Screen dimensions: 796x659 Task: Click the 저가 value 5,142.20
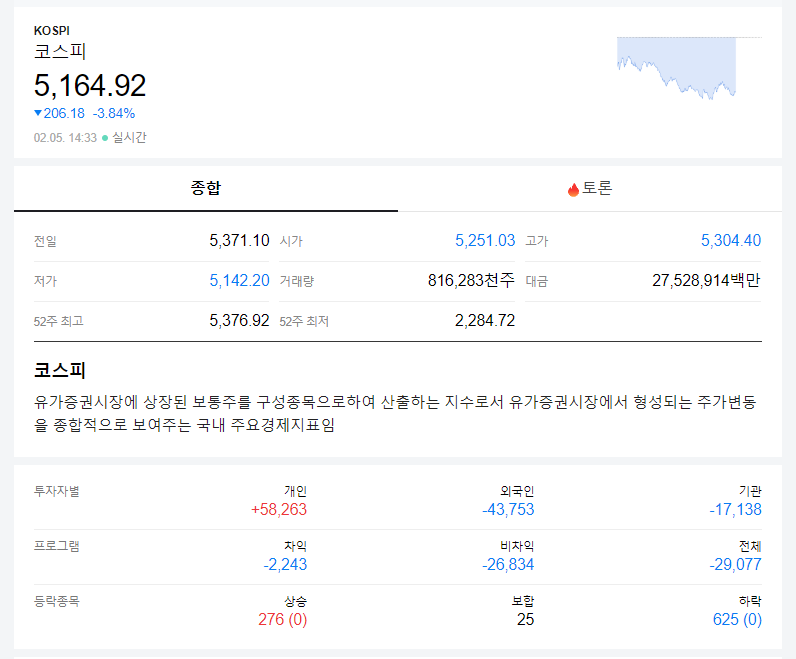239,280
